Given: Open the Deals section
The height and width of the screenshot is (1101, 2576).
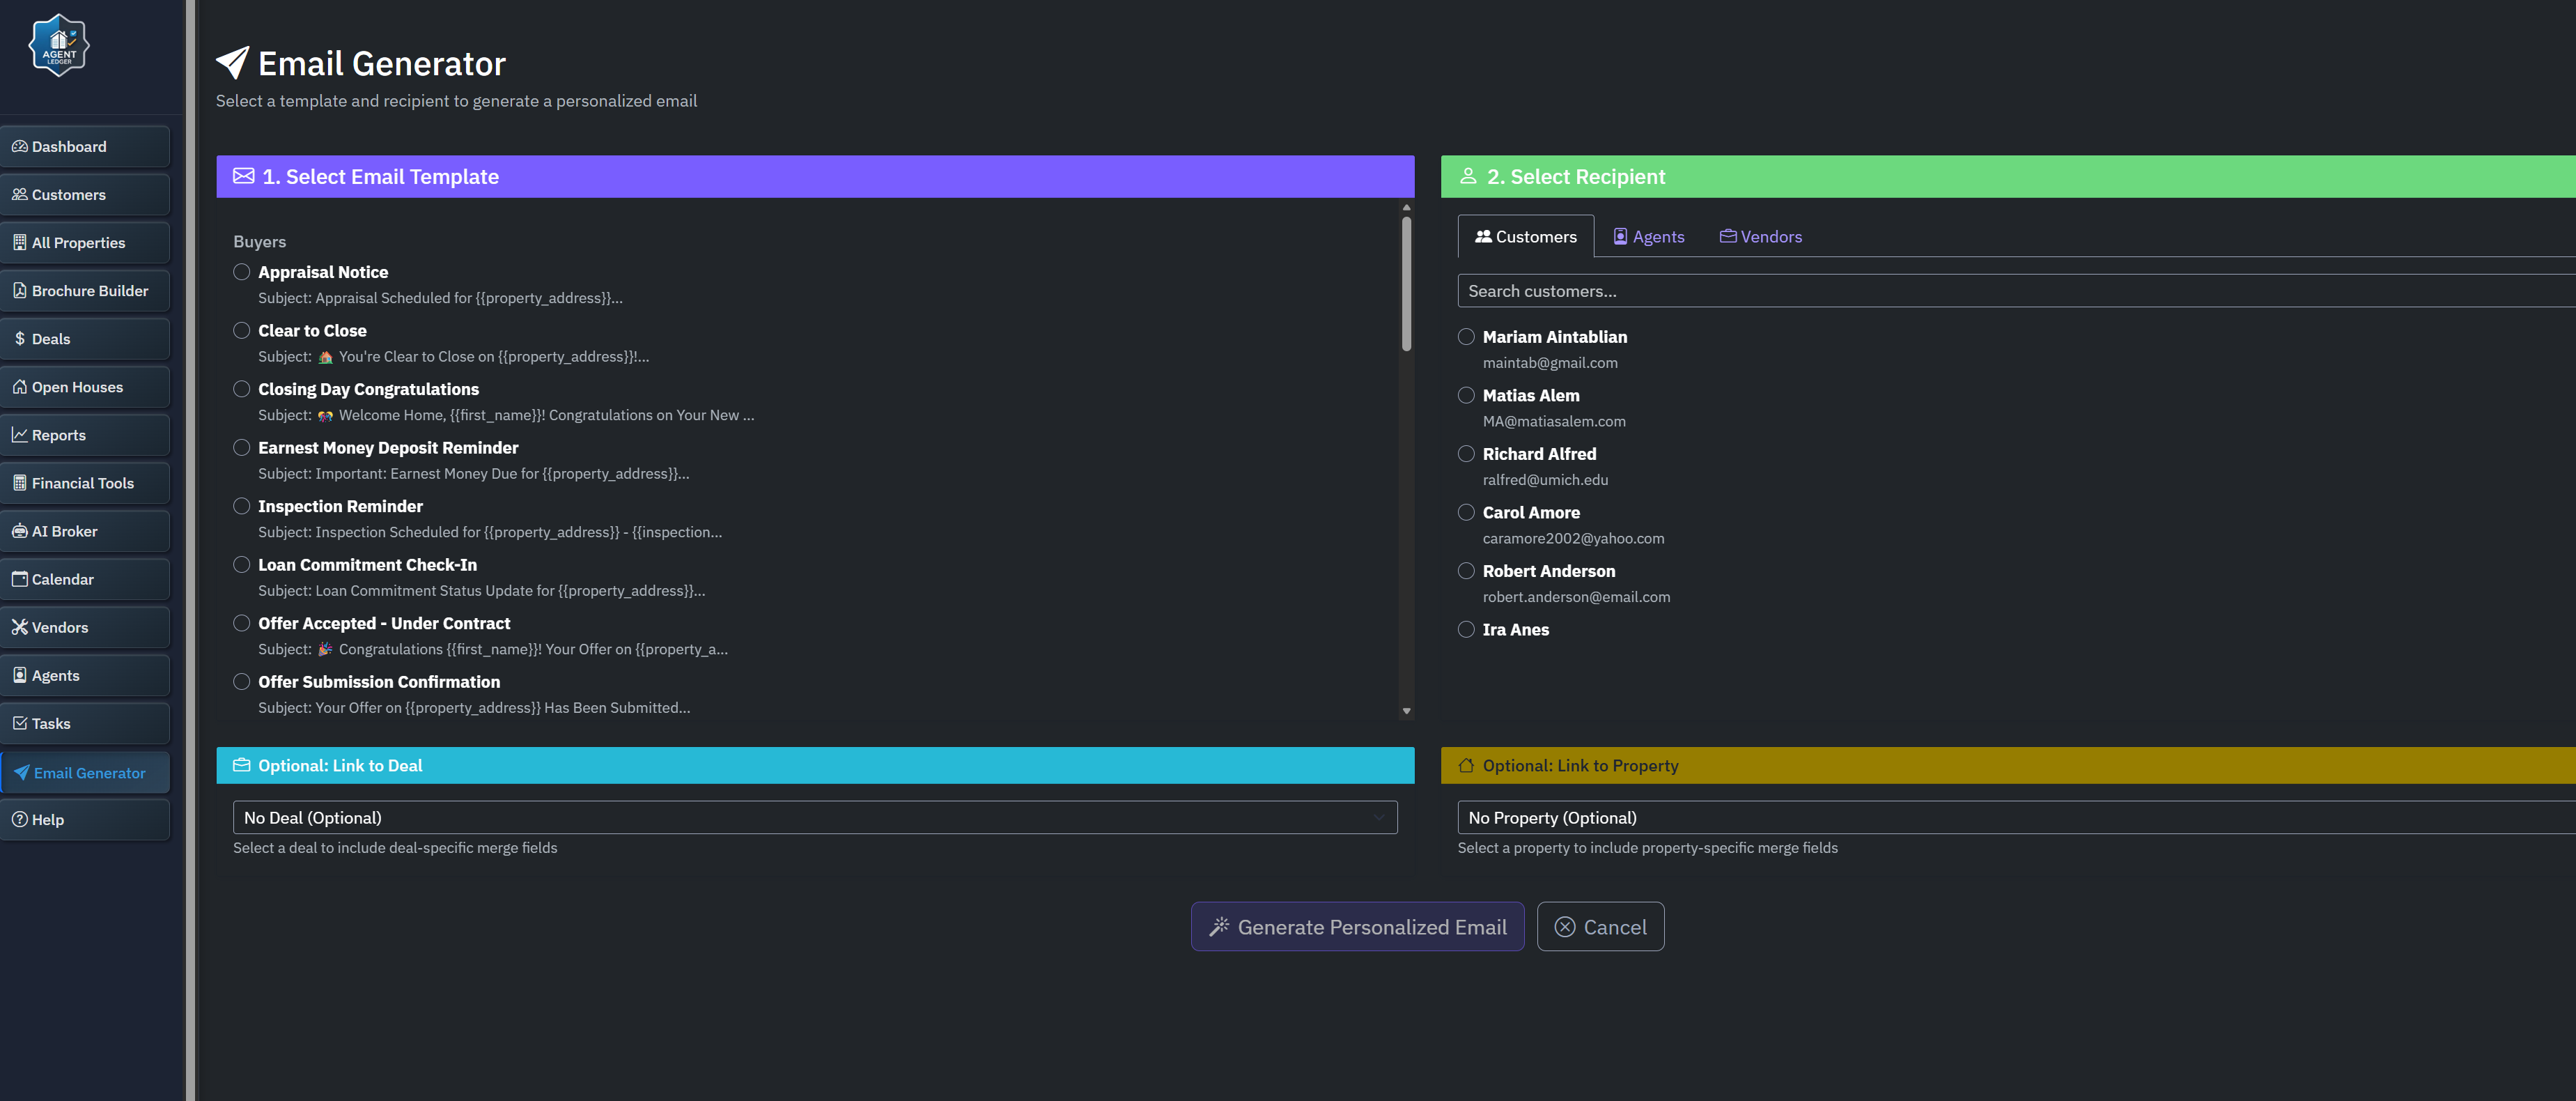Looking at the screenshot, I should click(x=84, y=339).
